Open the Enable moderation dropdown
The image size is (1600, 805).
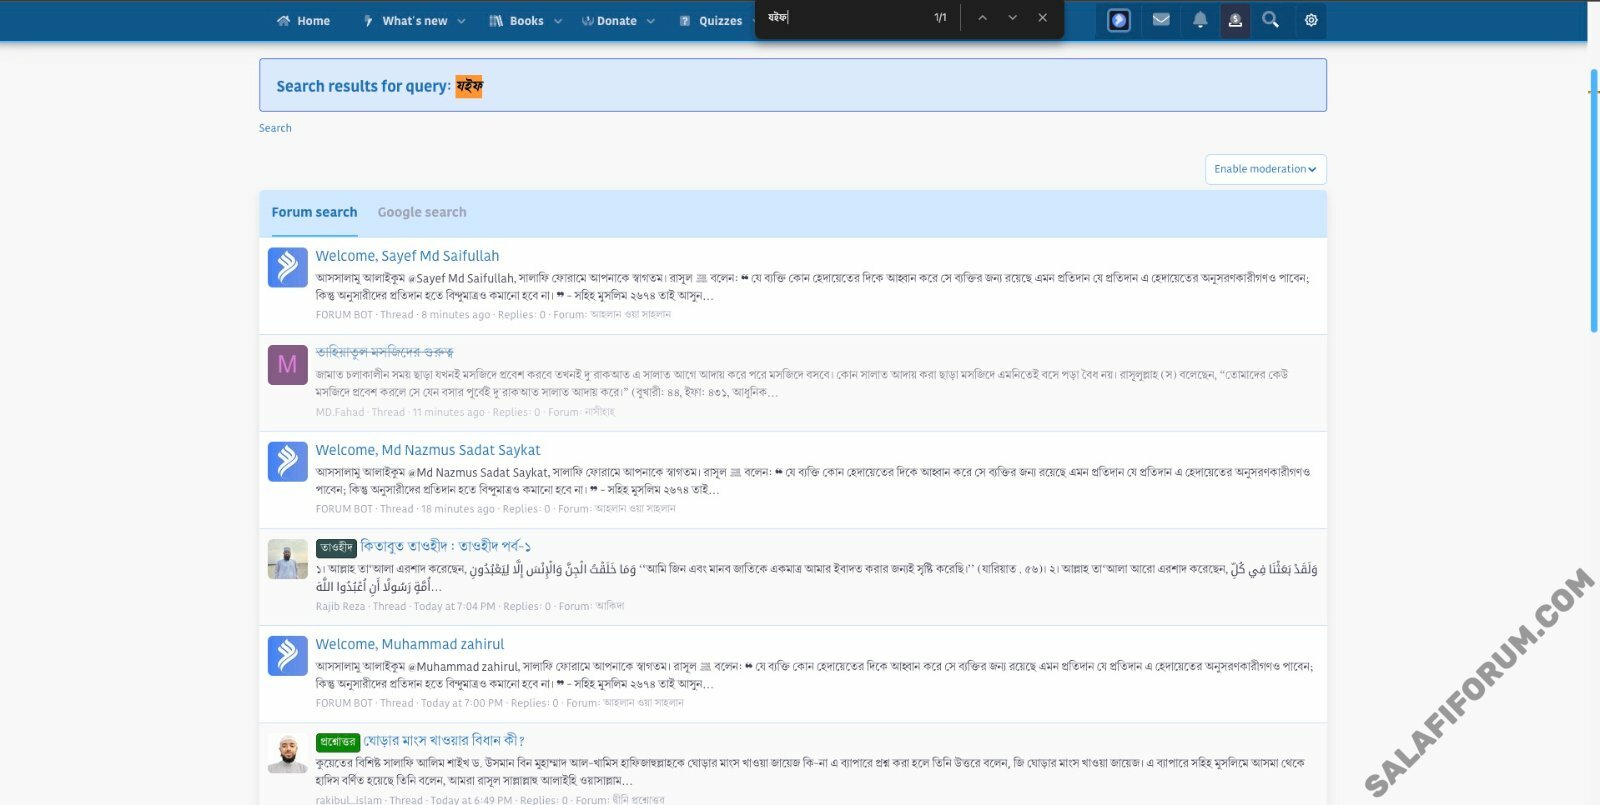pos(1265,169)
